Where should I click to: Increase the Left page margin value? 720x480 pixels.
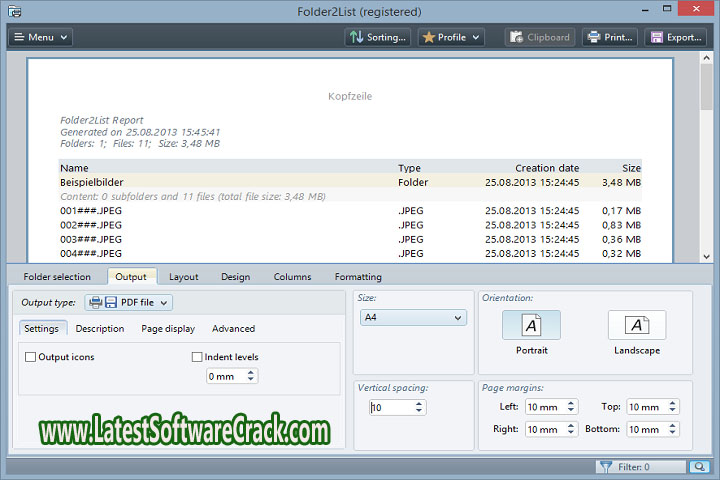point(571,403)
